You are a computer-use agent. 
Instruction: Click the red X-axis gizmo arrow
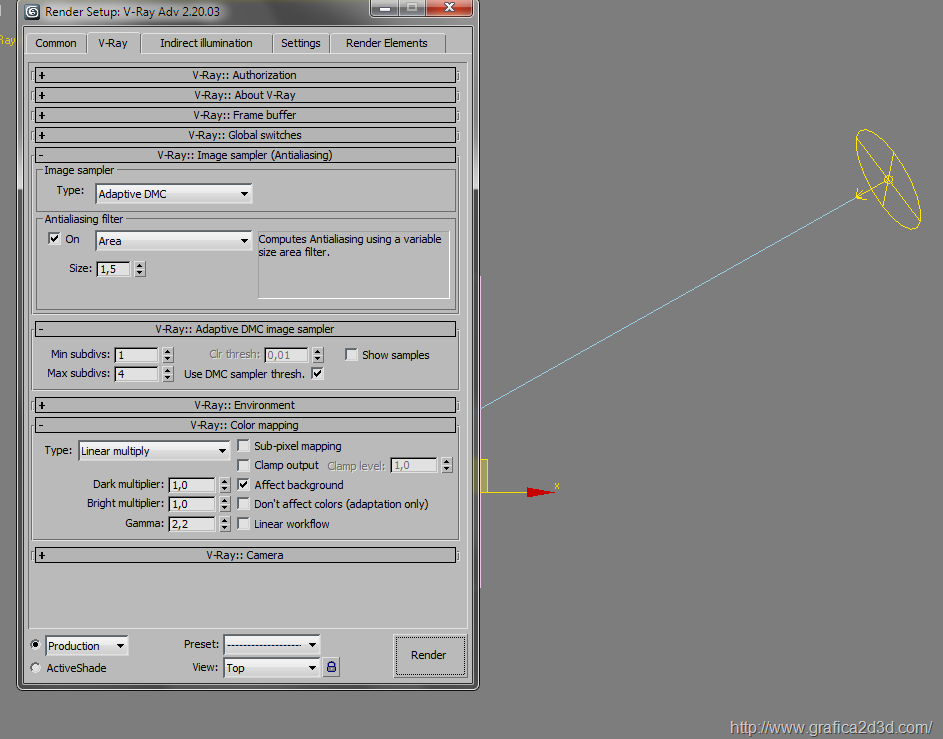540,492
